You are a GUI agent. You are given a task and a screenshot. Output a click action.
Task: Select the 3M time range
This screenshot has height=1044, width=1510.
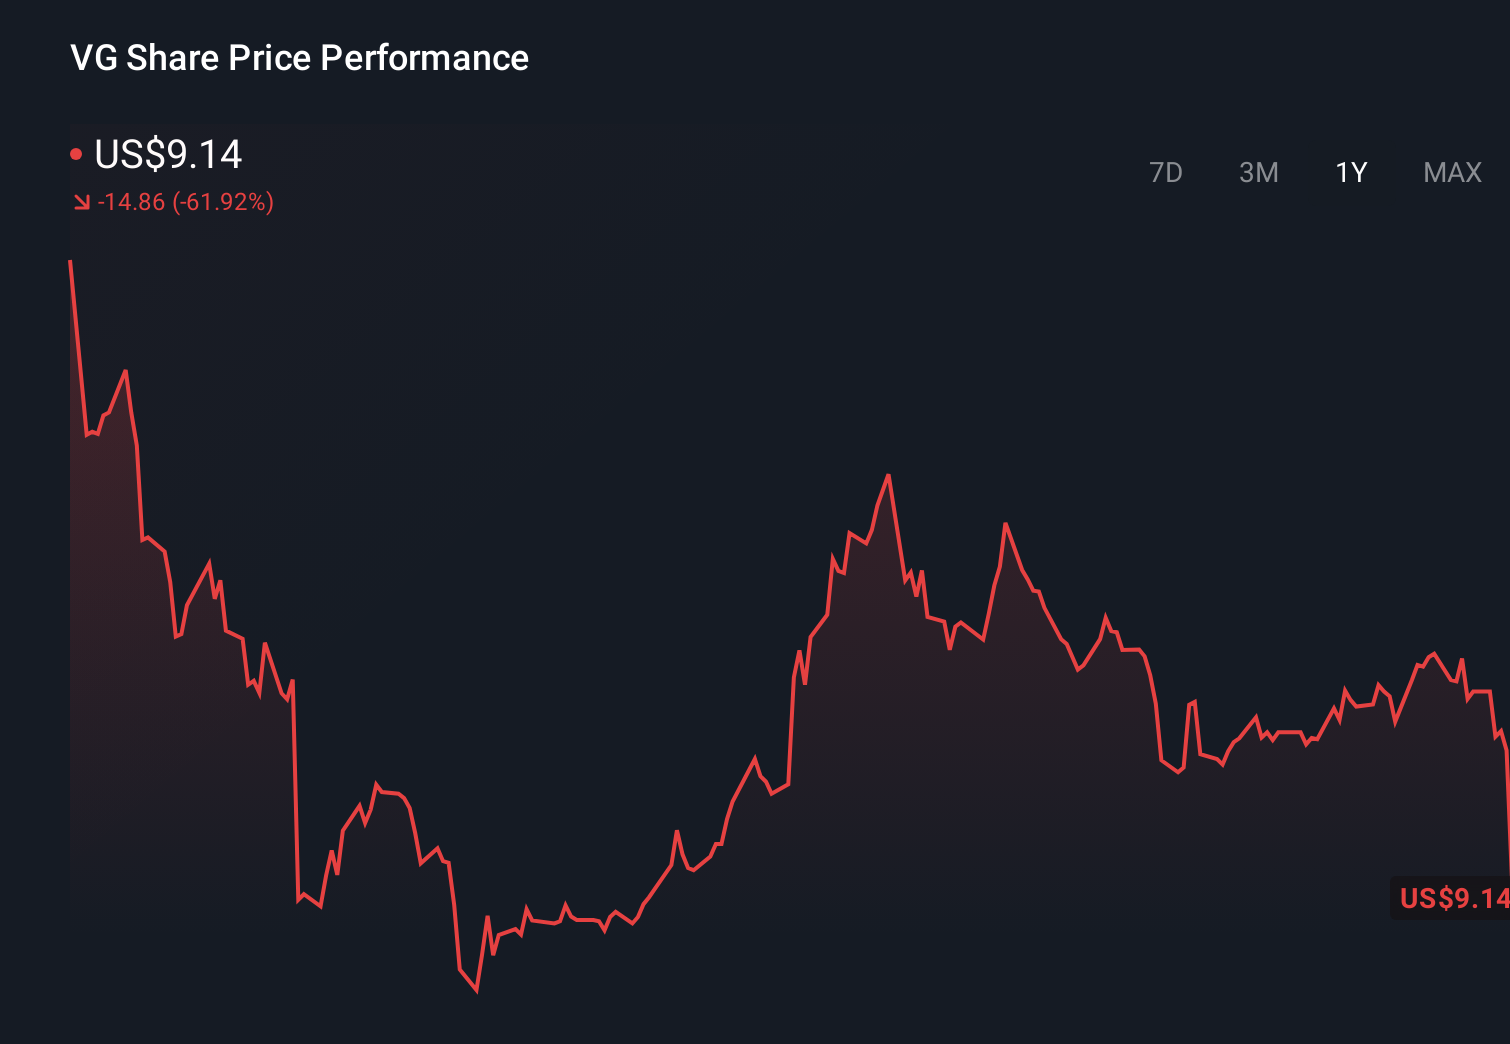click(x=1258, y=173)
